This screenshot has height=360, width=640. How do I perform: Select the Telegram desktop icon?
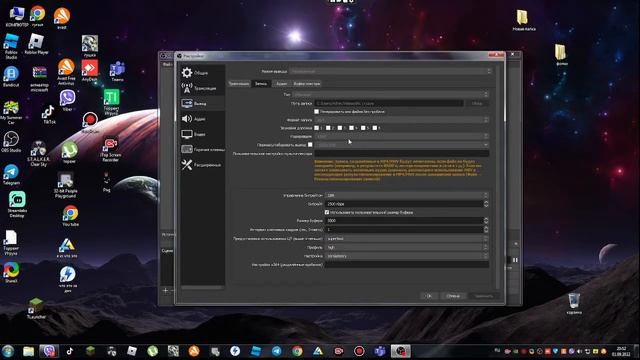click(11, 175)
